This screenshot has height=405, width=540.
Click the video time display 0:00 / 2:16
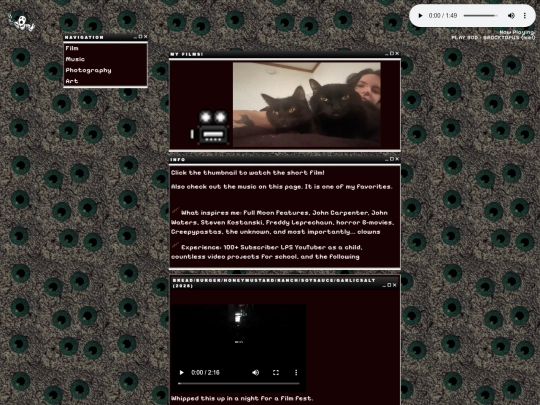tap(205, 372)
